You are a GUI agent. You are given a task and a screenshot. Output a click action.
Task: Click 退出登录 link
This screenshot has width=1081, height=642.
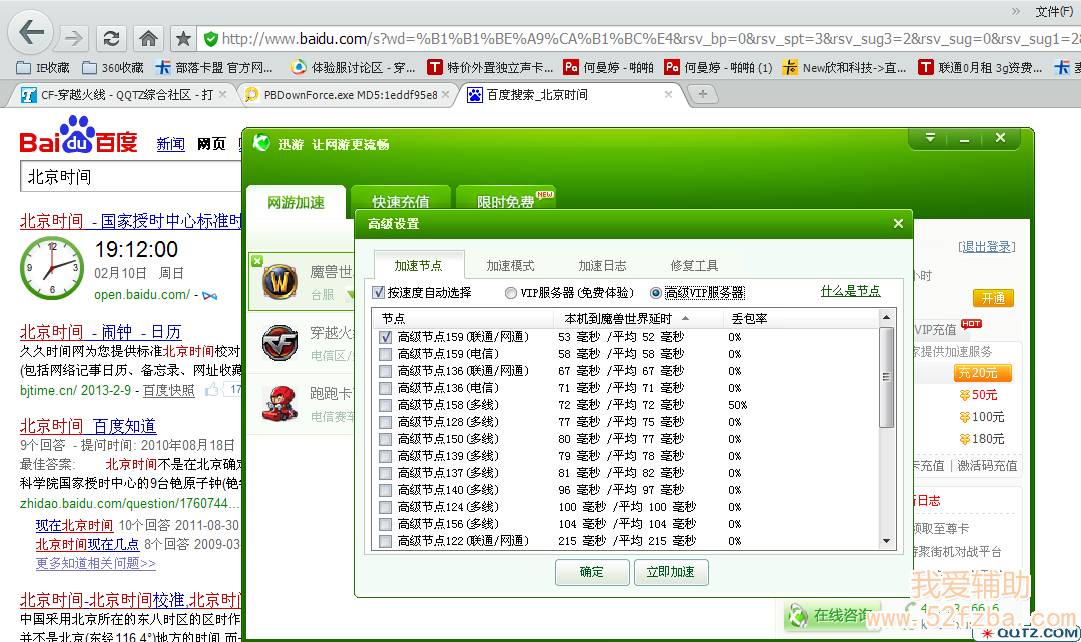pos(987,247)
